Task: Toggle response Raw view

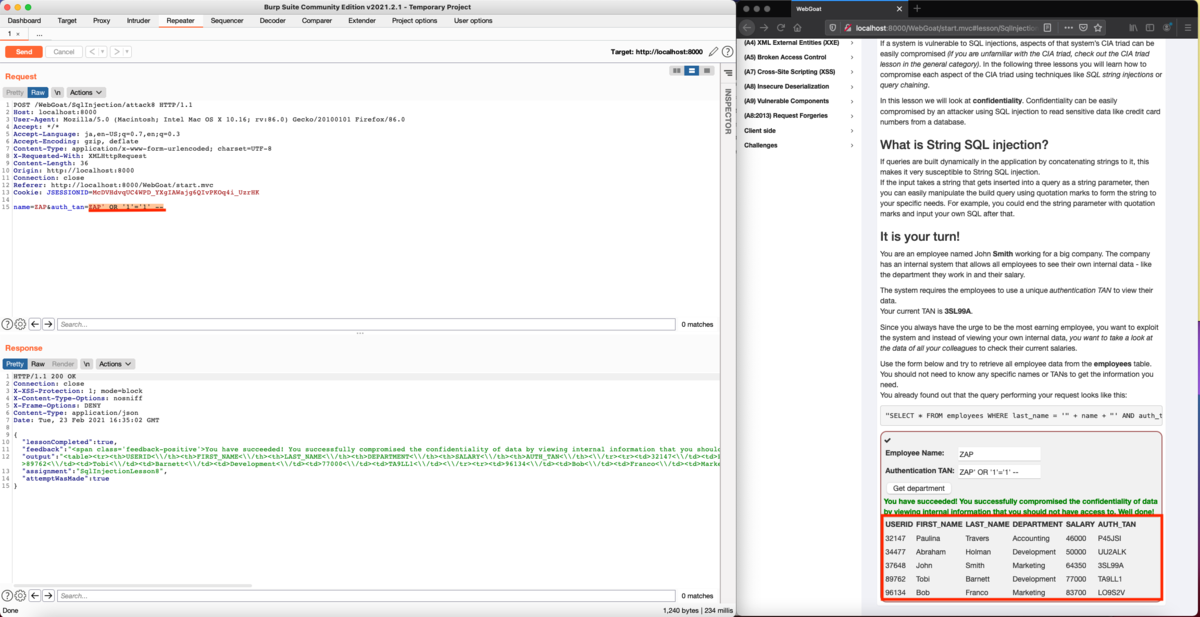Action: coord(37,364)
